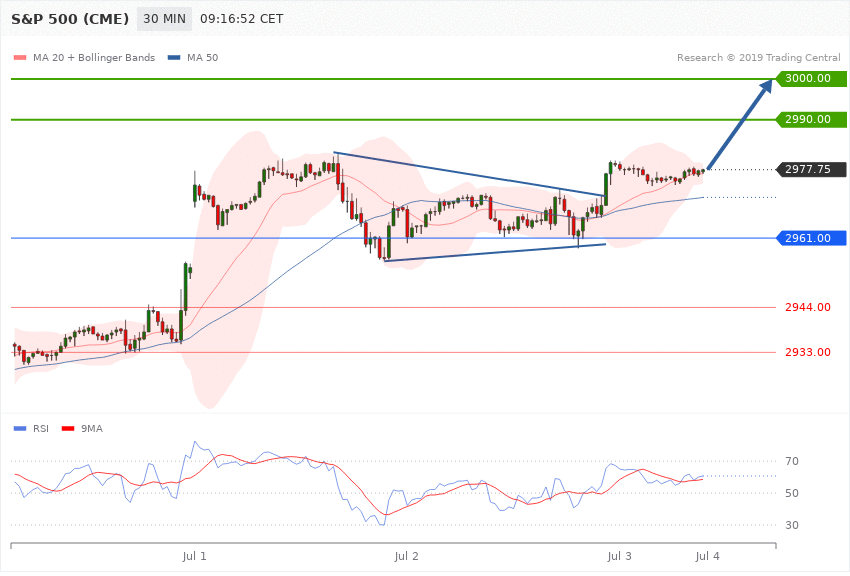Click the green 2990.00 resistance tag
This screenshot has height=576, width=850.
tap(812, 119)
